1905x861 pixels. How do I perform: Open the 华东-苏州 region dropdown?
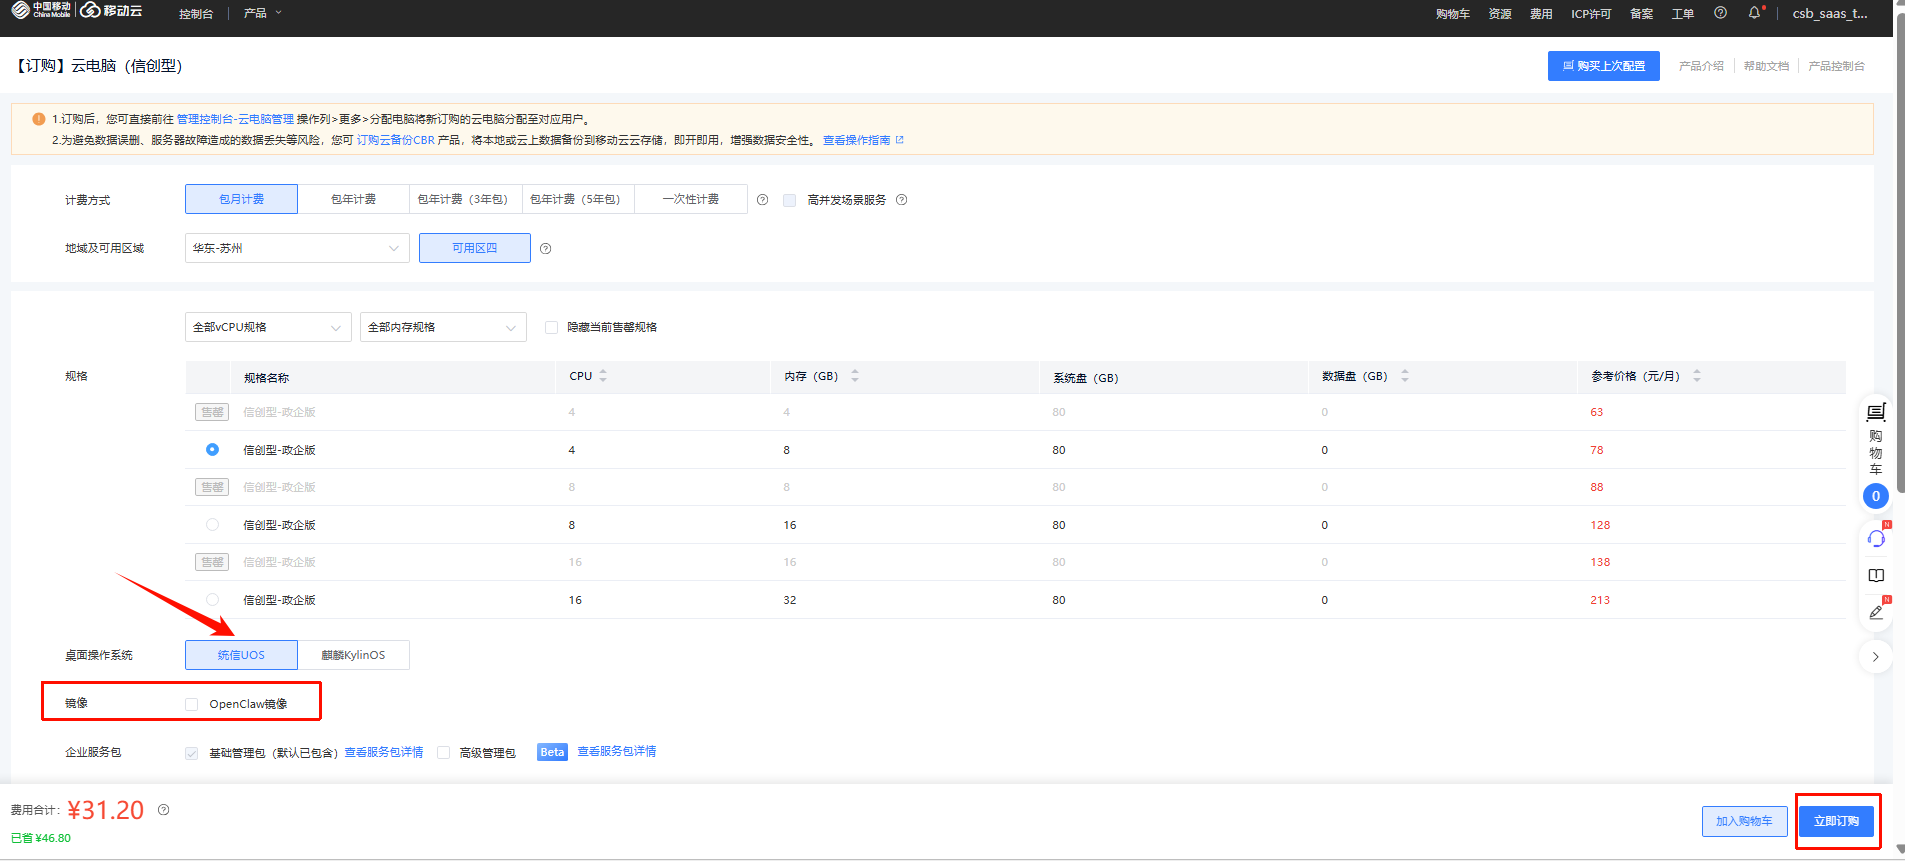pos(297,248)
